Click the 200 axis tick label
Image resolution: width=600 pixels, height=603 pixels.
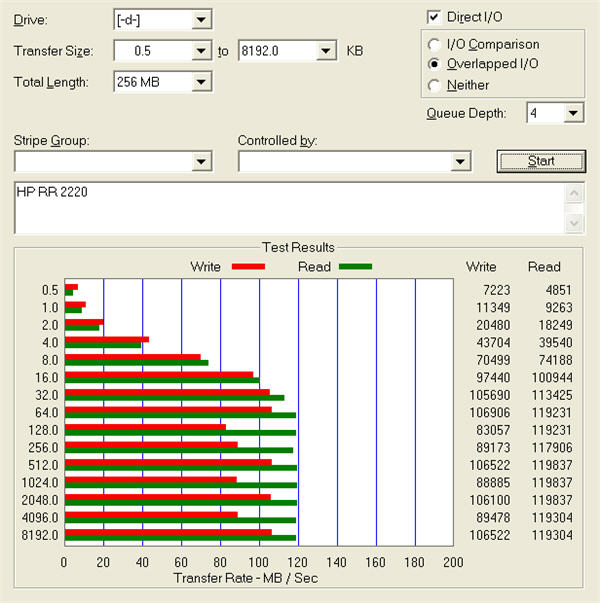tap(453, 562)
